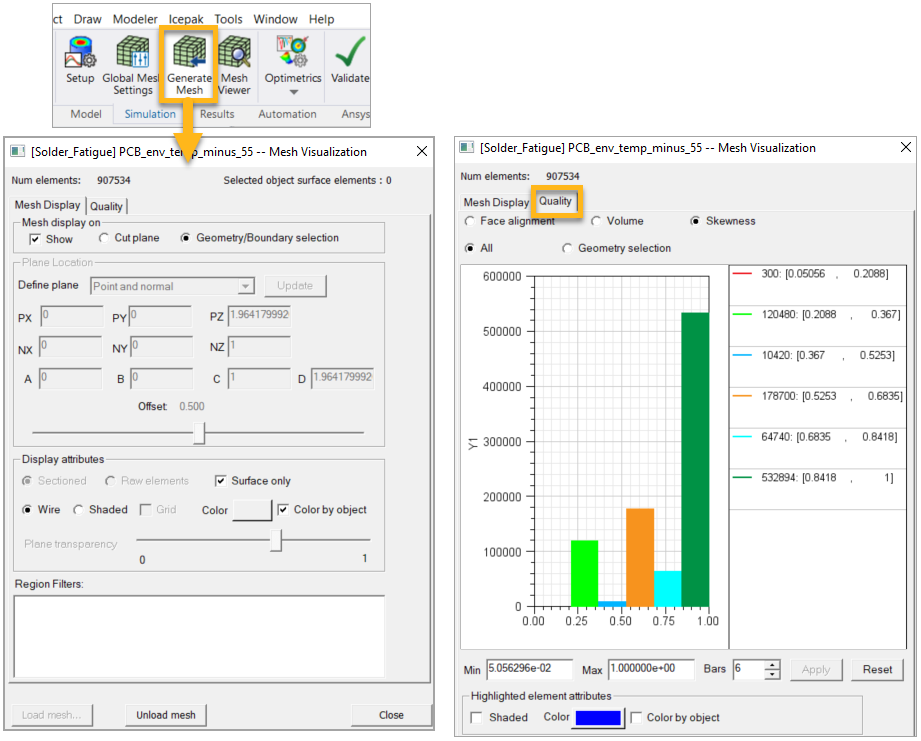This screenshot has width=921, height=741.
Task: Open the Define plane combo box
Action: coord(172,286)
